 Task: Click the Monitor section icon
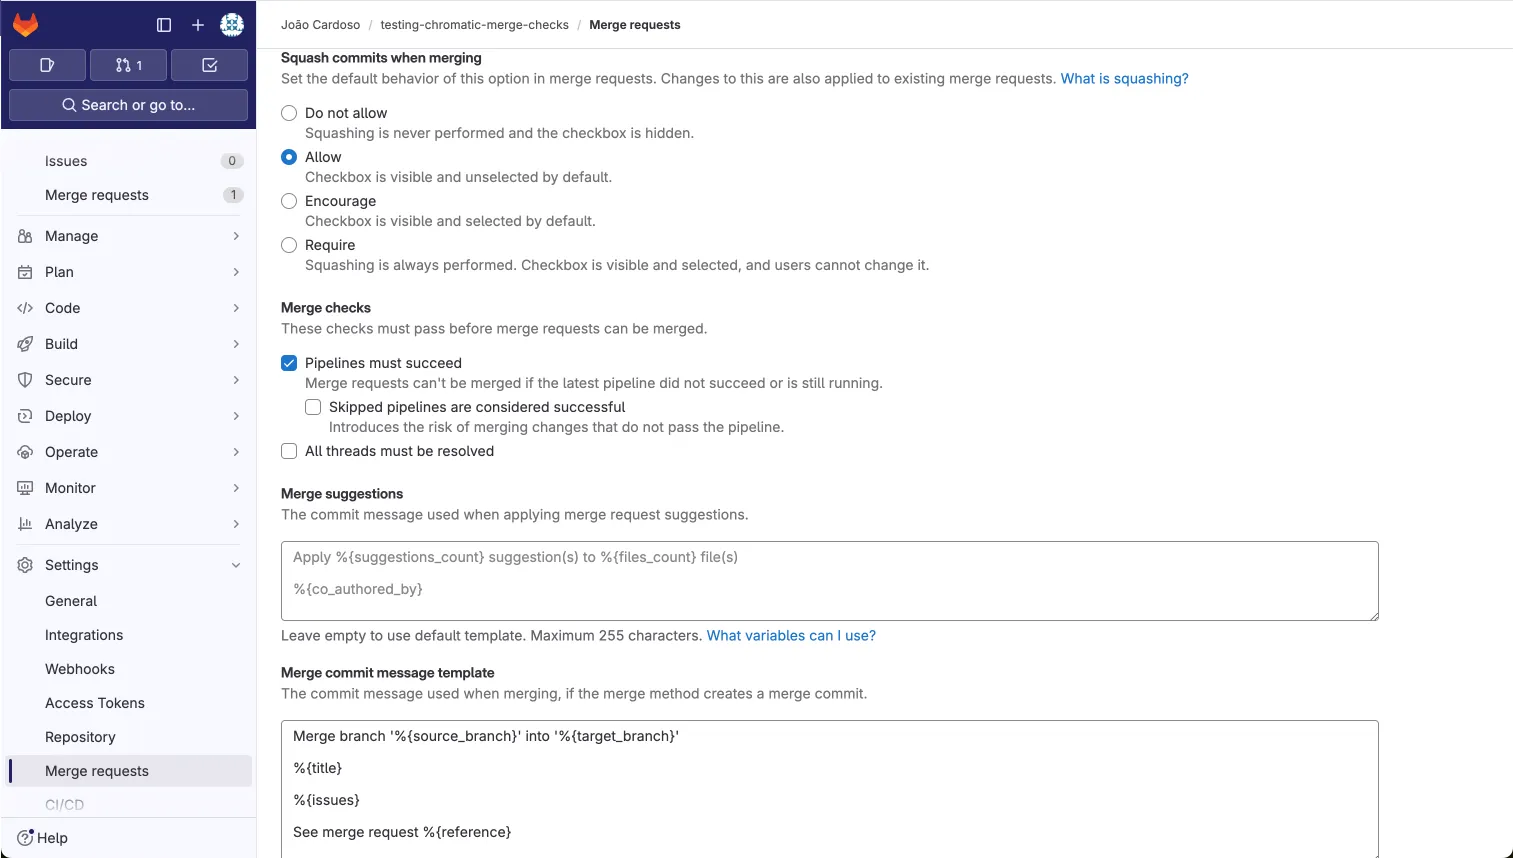(x=25, y=488)
